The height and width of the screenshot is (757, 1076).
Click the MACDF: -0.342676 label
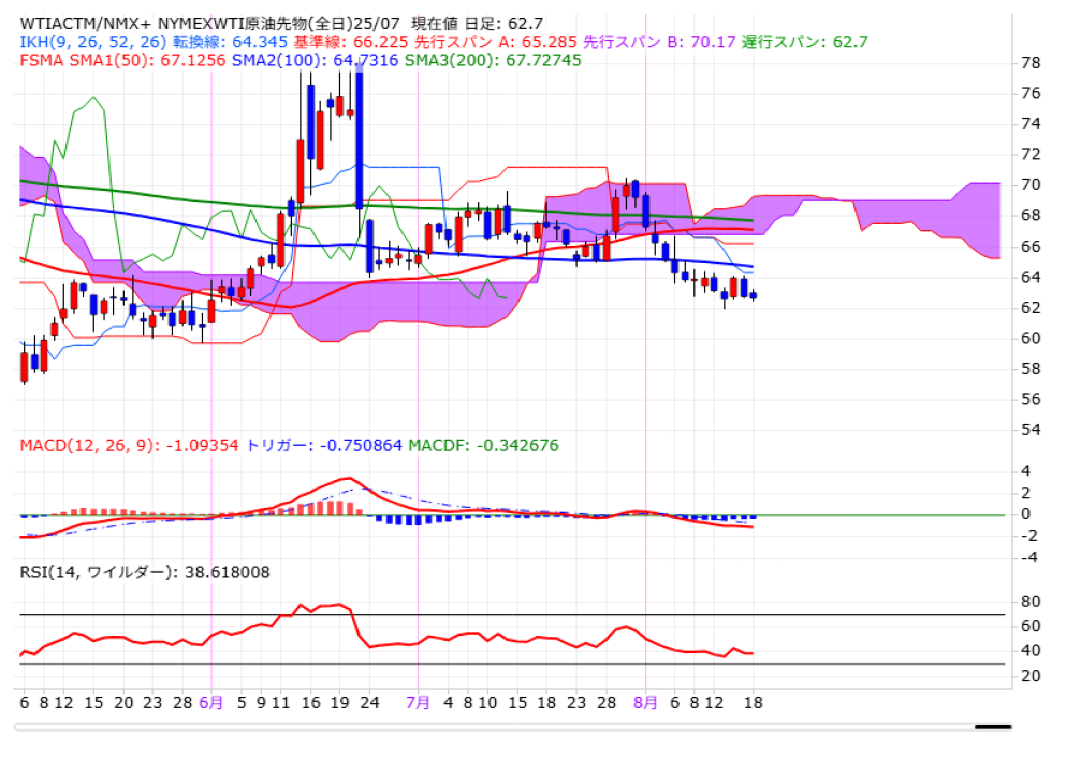(483, 445)
